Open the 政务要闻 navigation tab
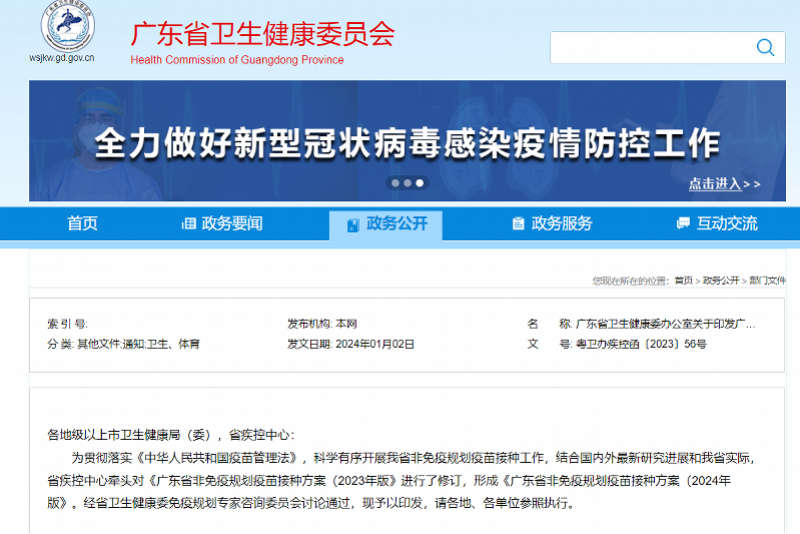This screenshot has height=534, width=800. [222, 223]
